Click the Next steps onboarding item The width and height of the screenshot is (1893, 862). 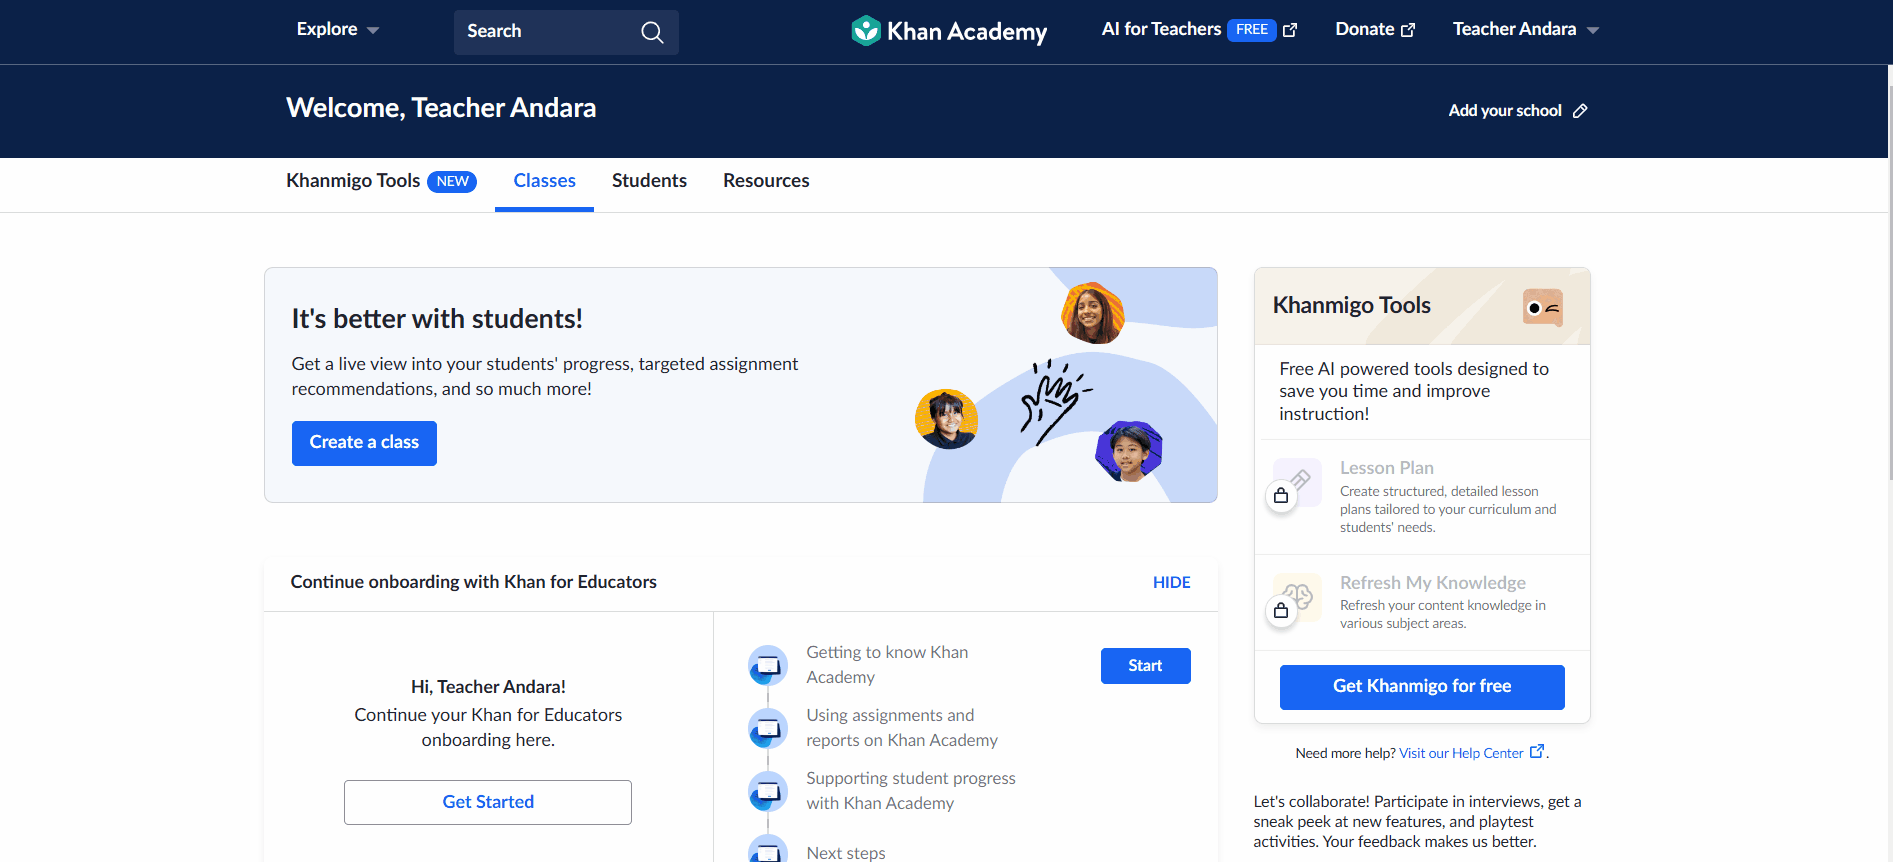846,853
